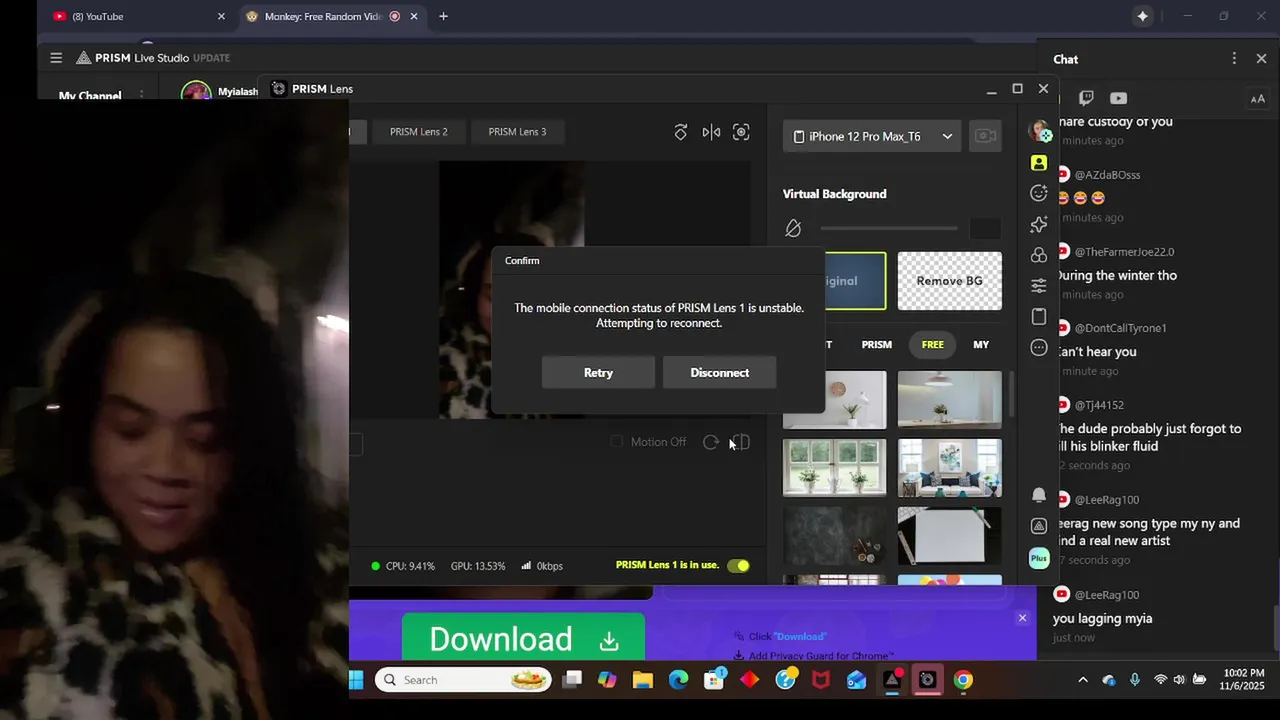Adjust the Virtual Background blur slider

point(889,228)
